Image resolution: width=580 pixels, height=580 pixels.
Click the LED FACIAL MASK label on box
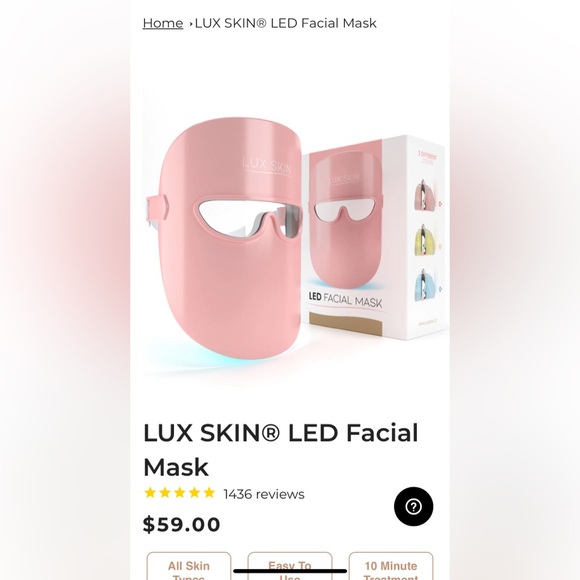click(x=345, y=300)
